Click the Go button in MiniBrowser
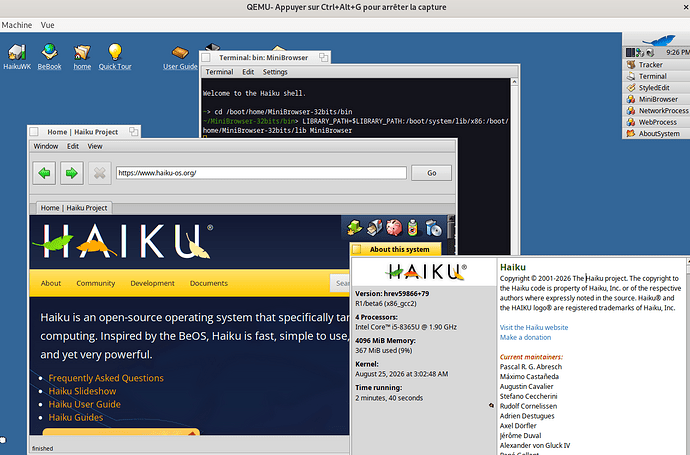Viewport: 690px width, 455px height. 431,173
